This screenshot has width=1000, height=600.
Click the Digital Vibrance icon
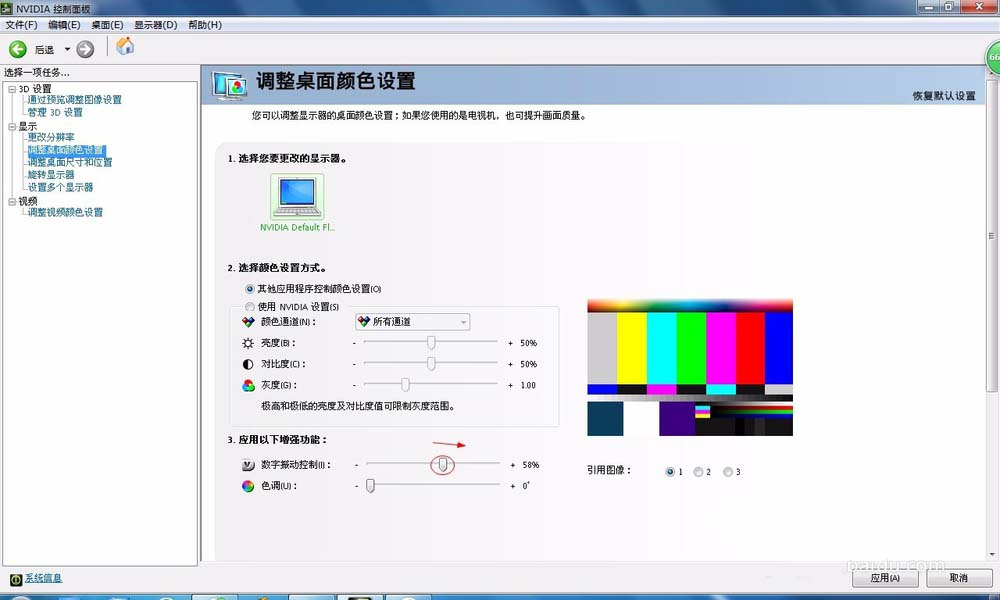coord(248,465)
